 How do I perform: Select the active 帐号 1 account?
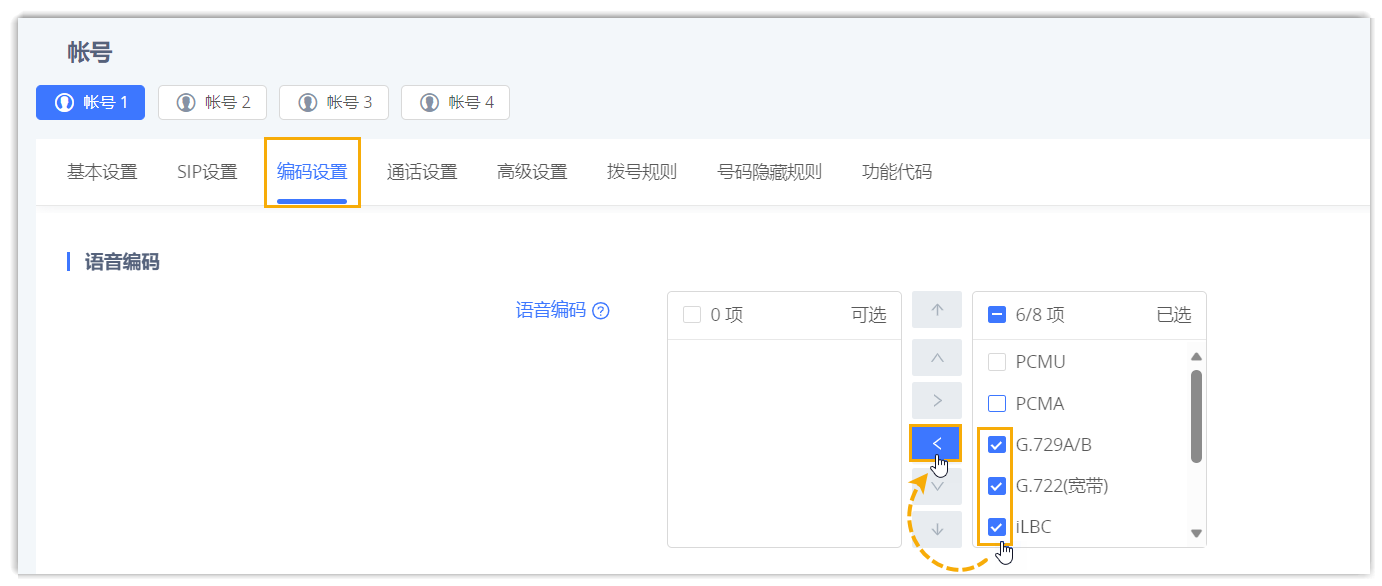pos(91,102)
